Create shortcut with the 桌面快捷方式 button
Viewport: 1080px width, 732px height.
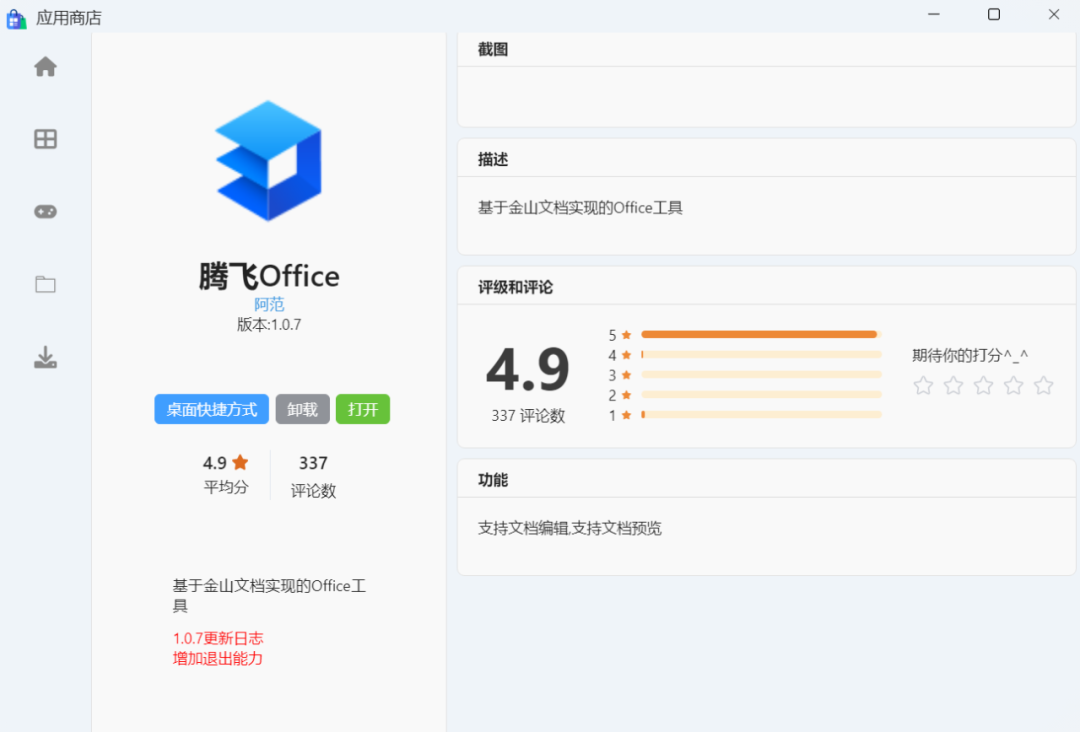[211, 409]
